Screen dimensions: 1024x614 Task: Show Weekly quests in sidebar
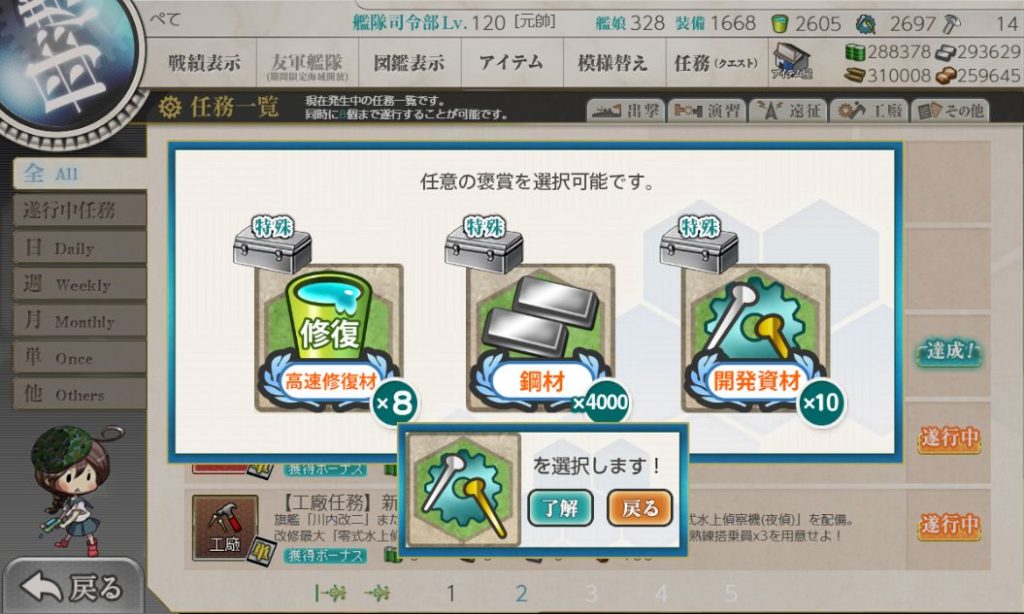(80, 284)
